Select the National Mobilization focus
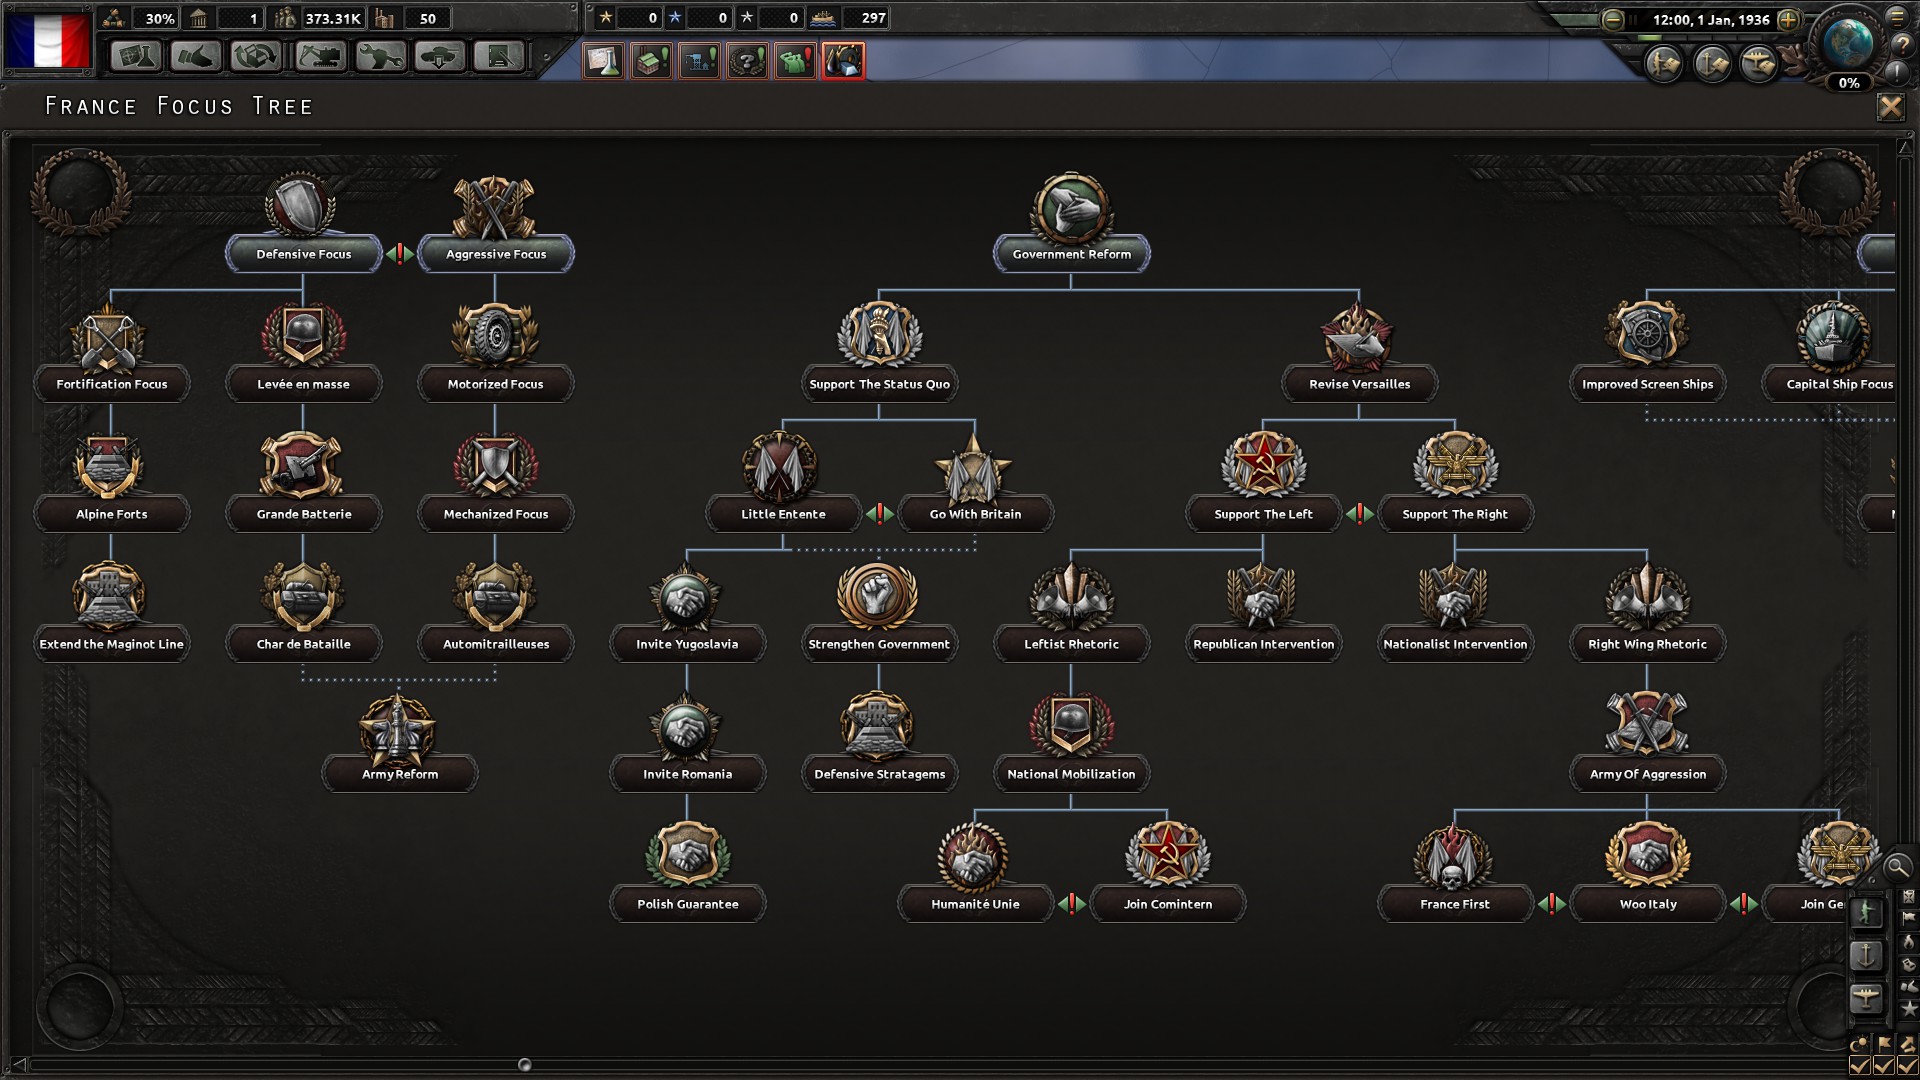This screenshot has height=1080, width=1920. [x=1071, y=774]
